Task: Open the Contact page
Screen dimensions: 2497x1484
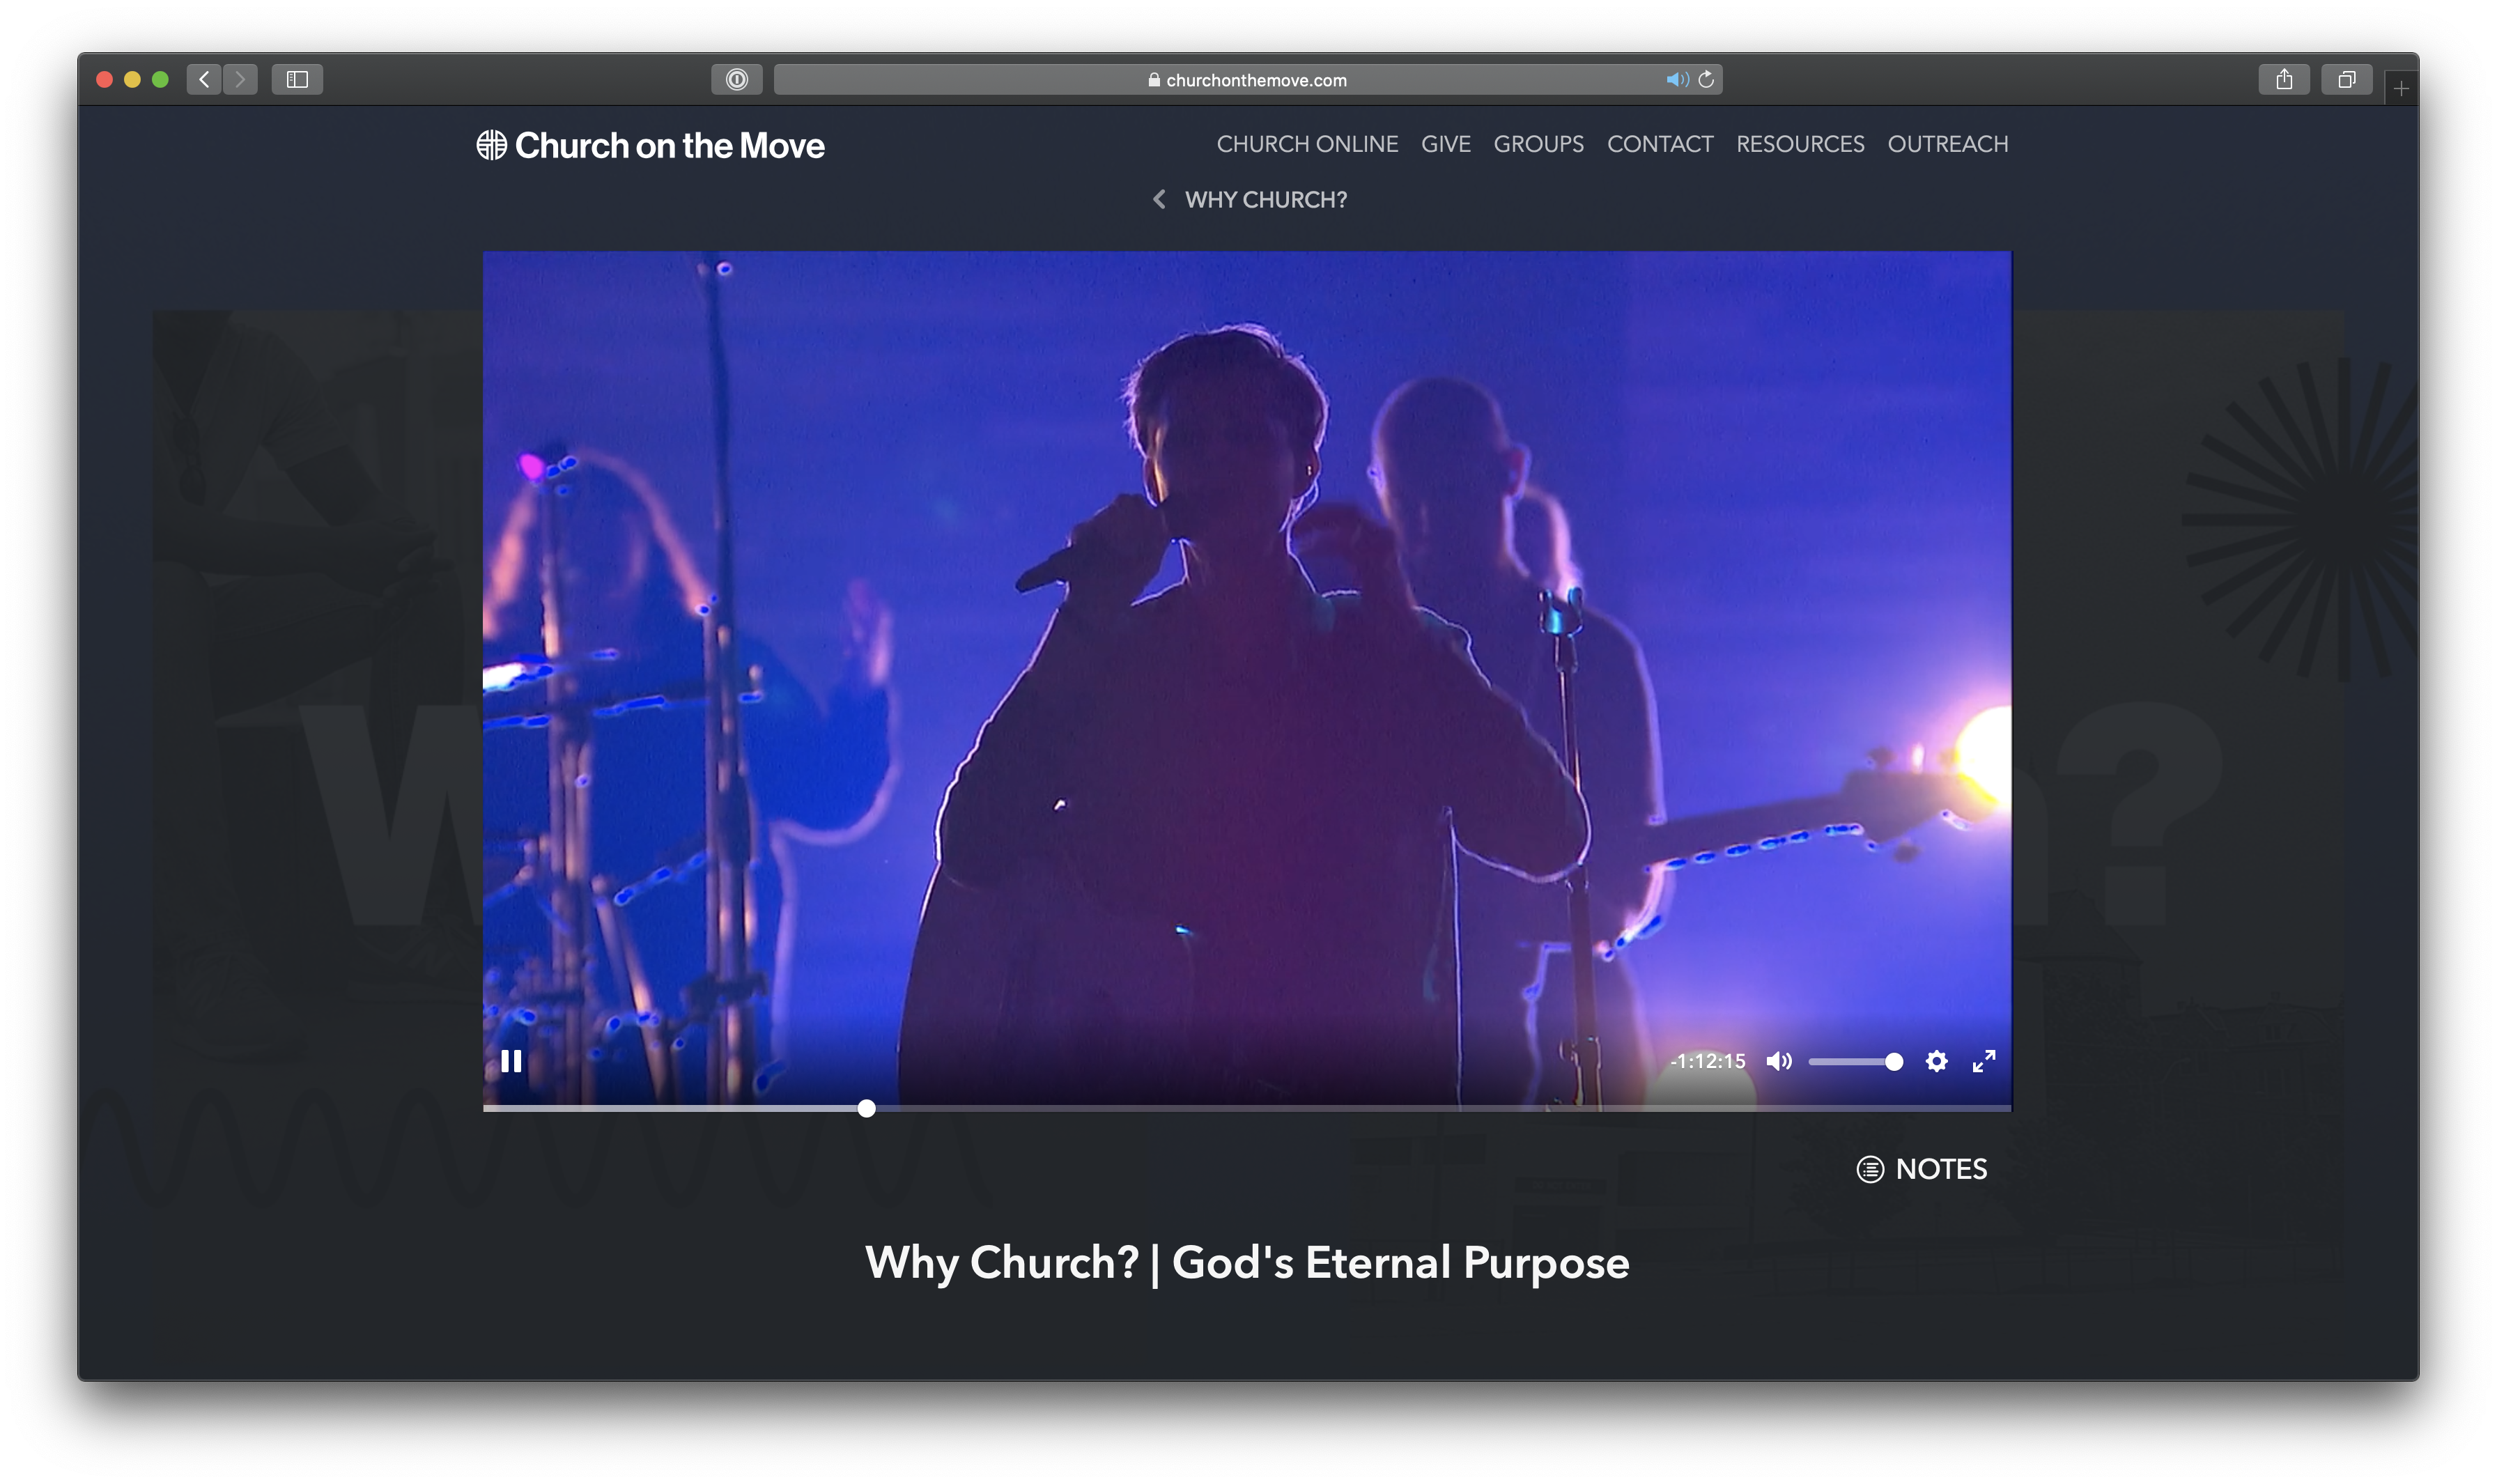Action: pos(1660,144)
